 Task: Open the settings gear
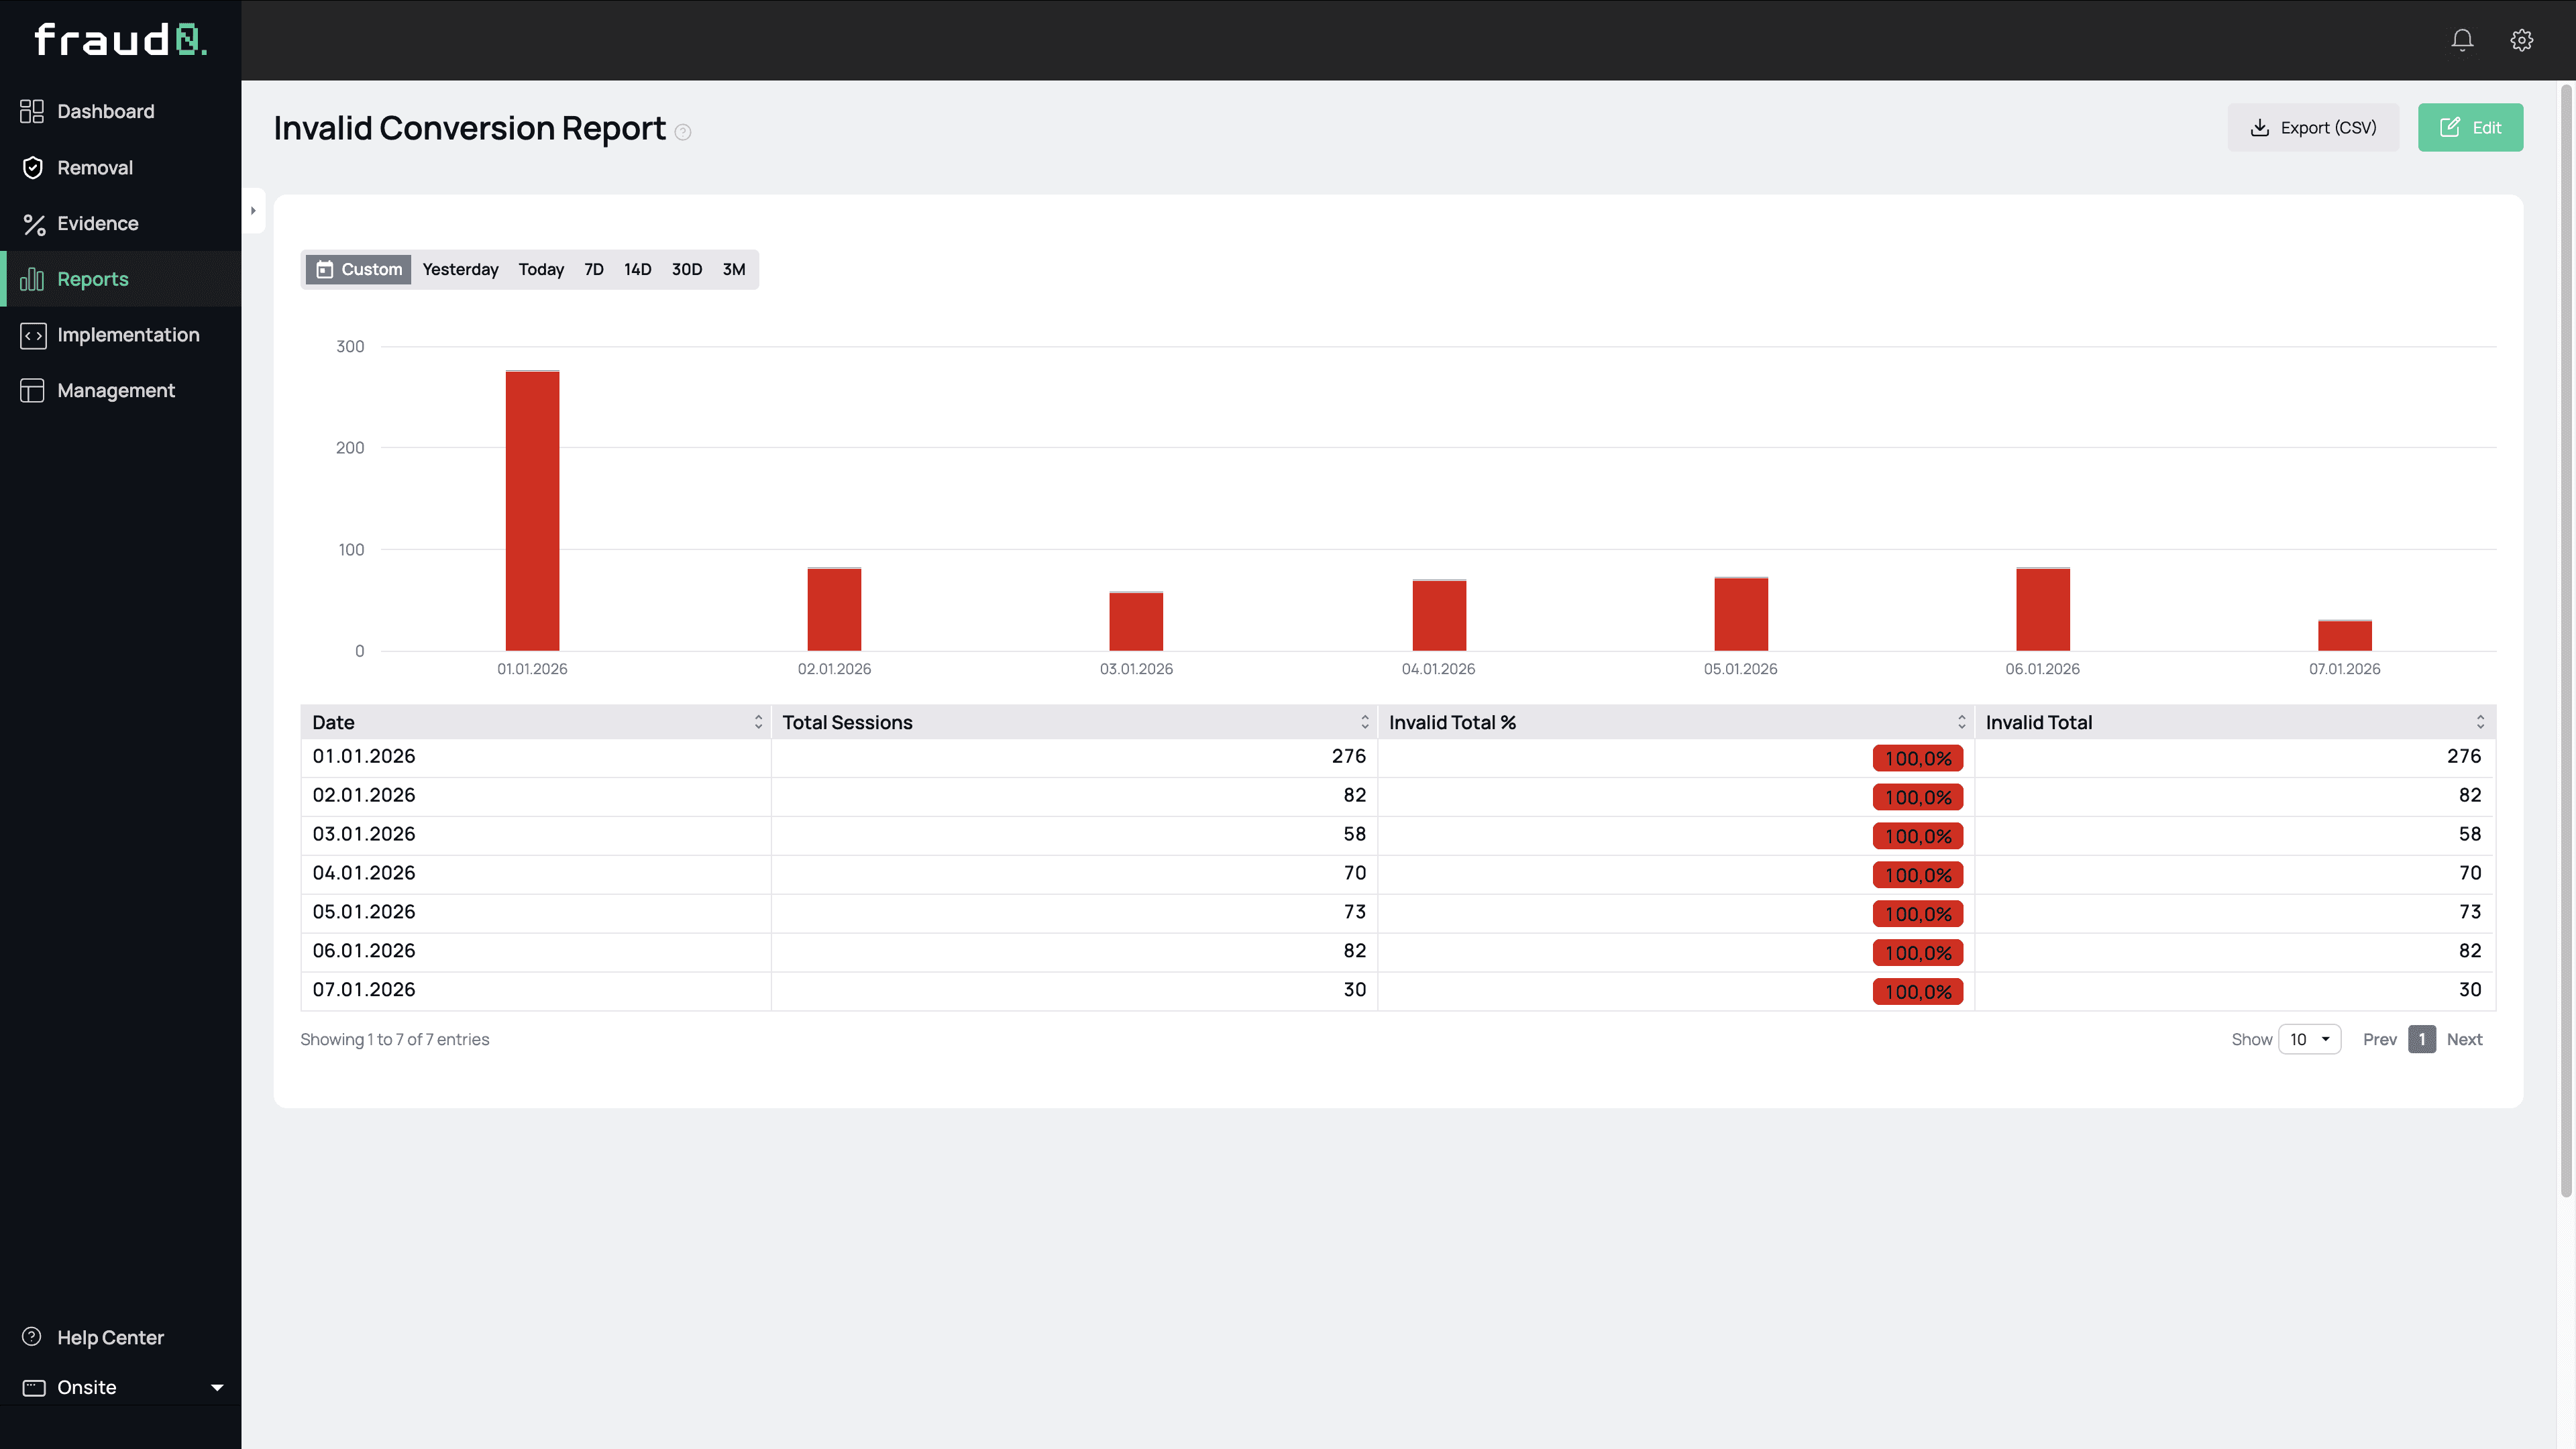pyautogui.click(x=2522, y=40)
